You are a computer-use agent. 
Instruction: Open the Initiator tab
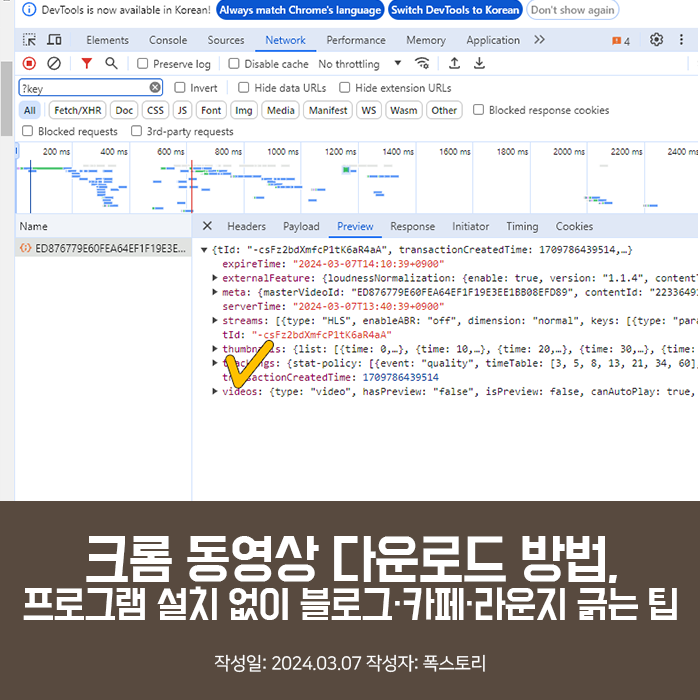coord(471,226)
